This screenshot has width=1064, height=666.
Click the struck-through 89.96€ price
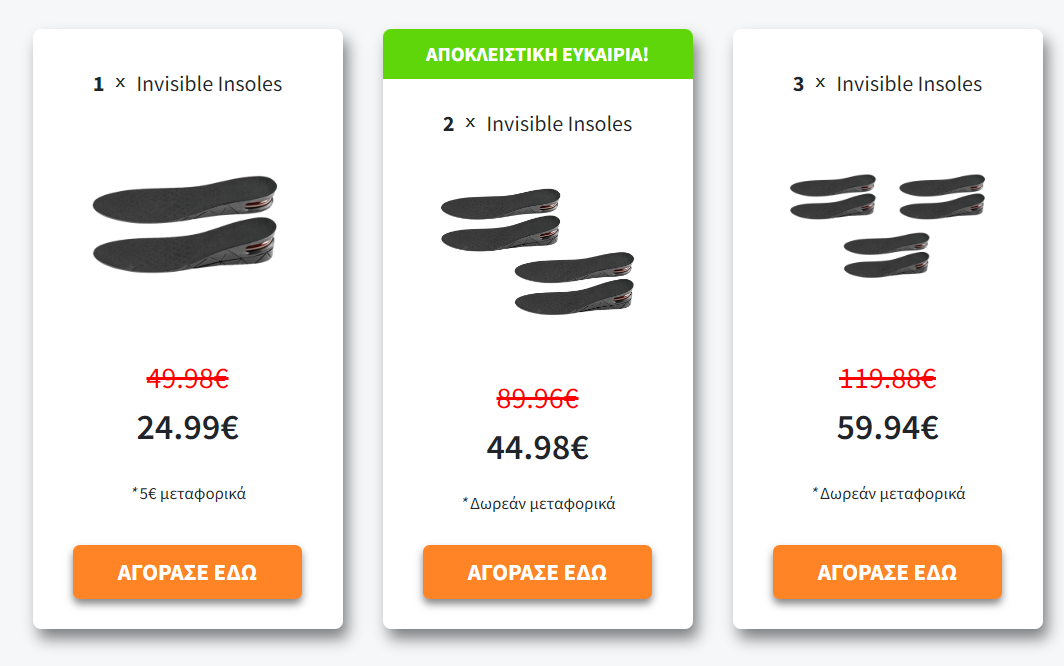(537, 399)
